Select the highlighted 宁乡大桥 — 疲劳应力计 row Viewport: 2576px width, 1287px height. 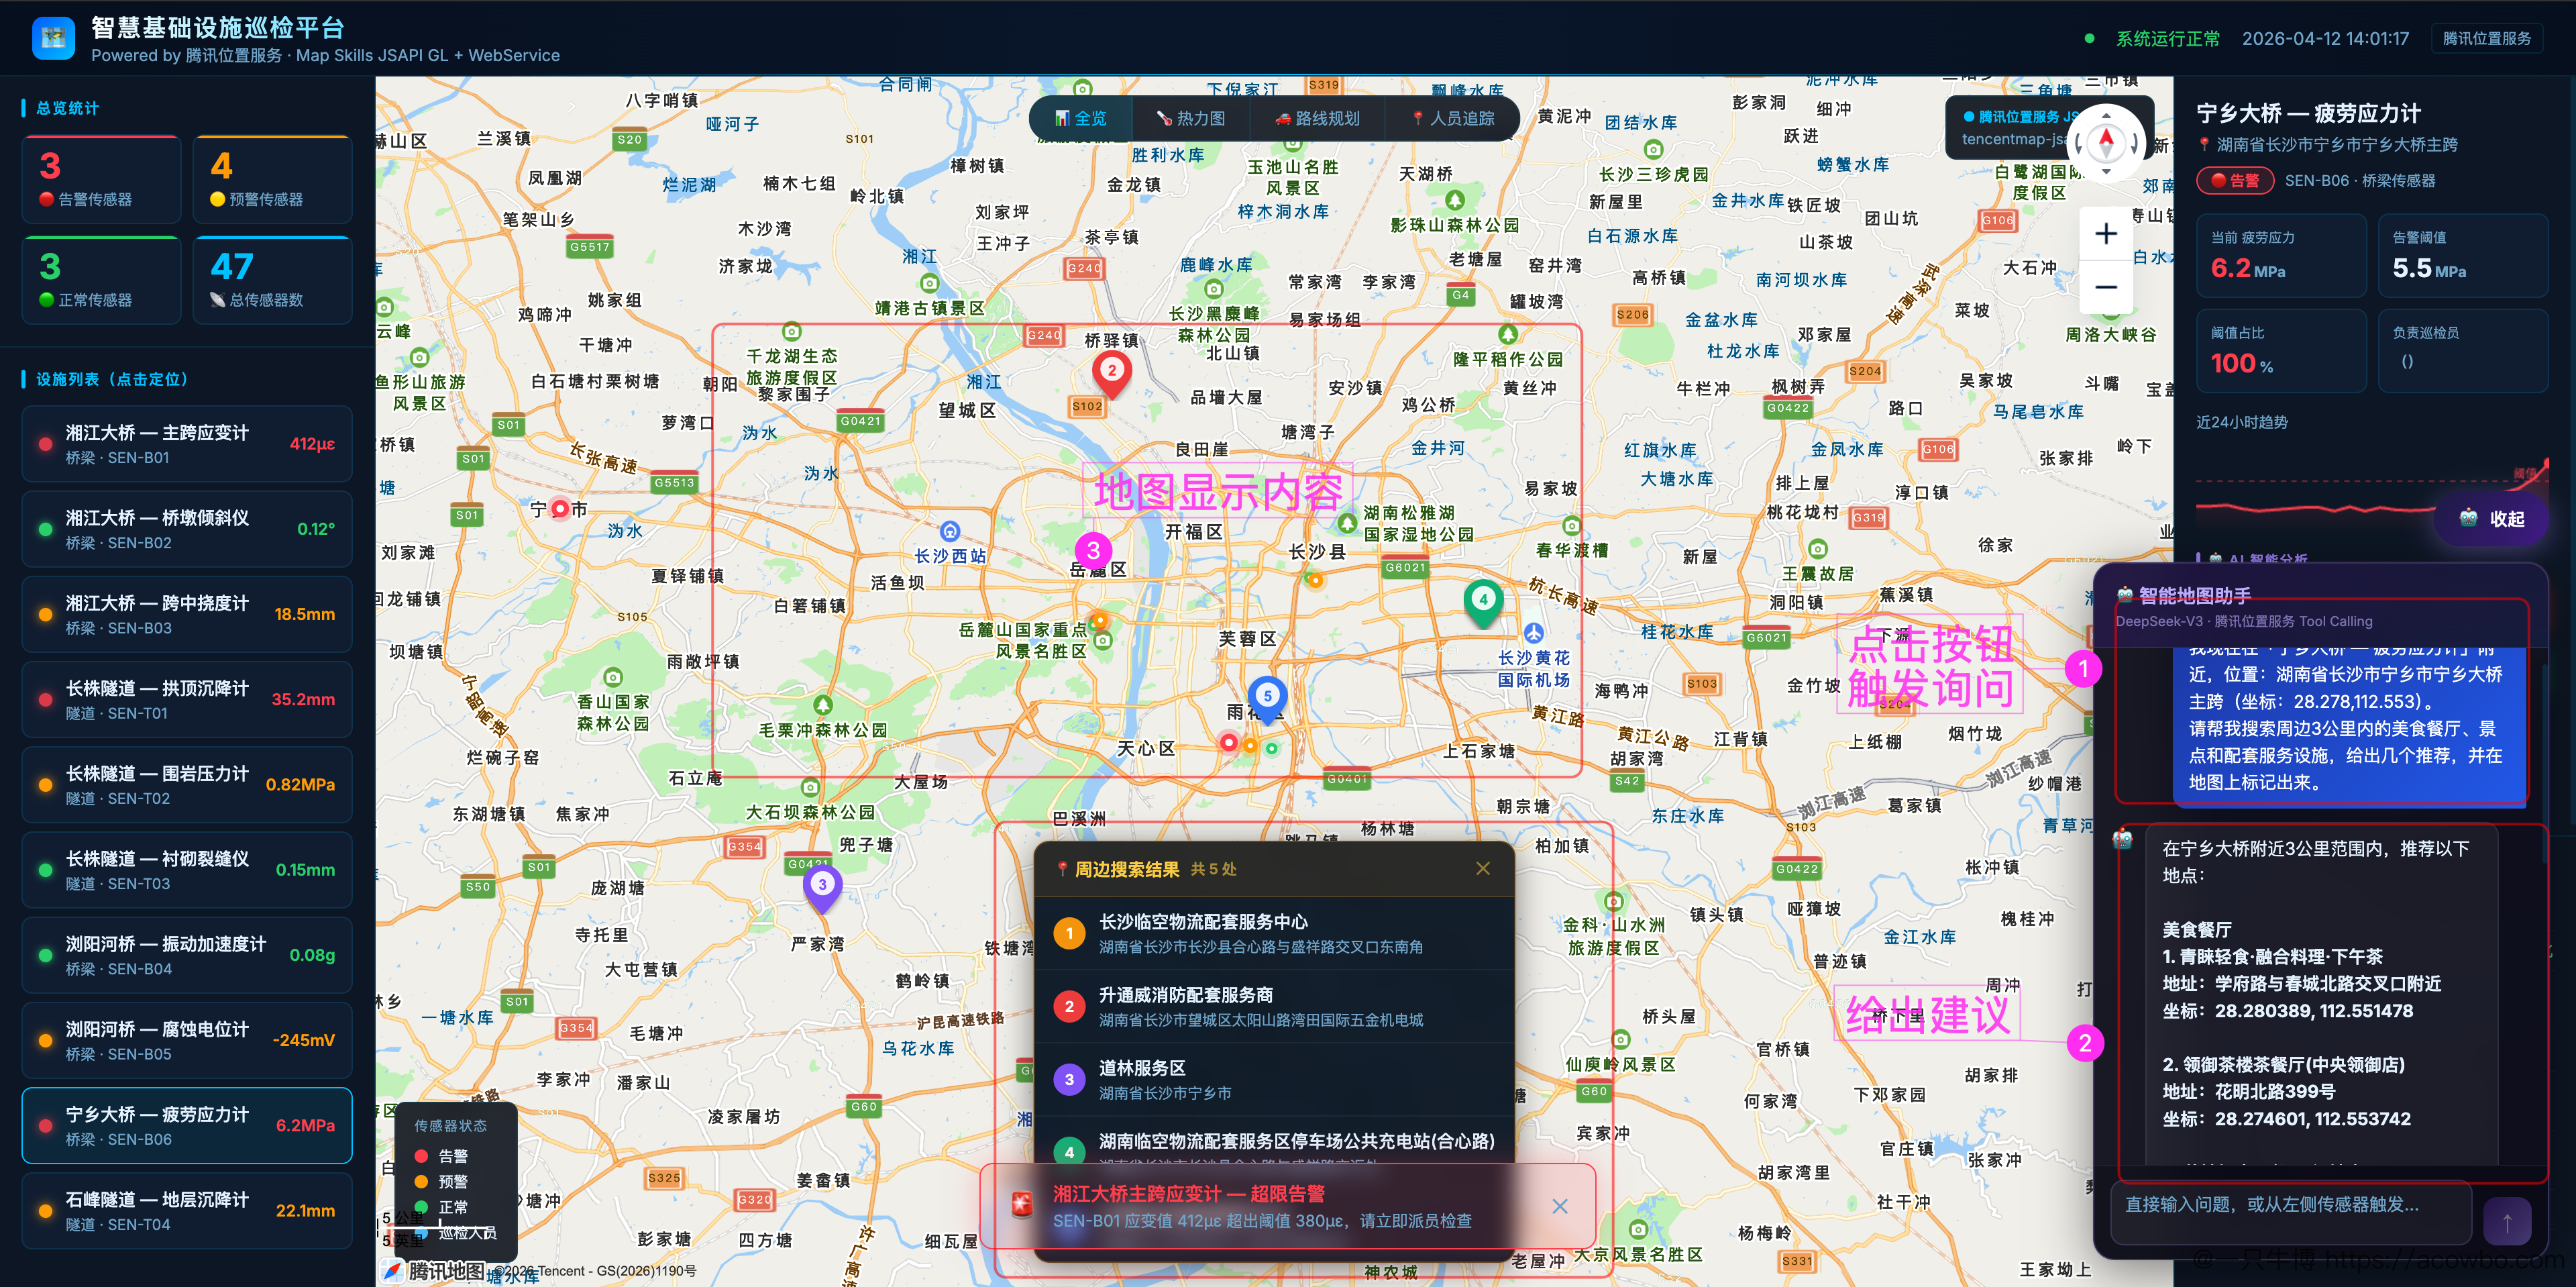coord(187,1125)
